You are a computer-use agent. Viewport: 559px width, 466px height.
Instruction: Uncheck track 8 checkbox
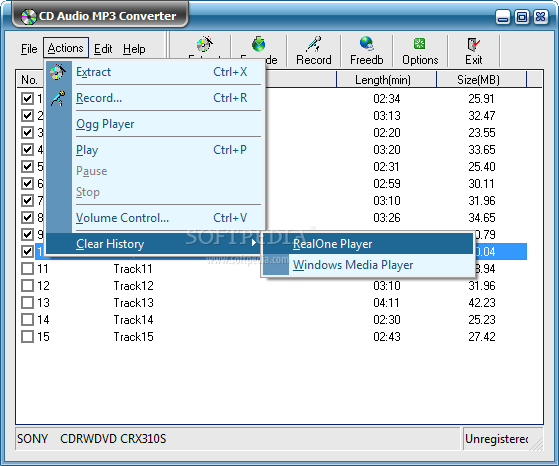27,217
